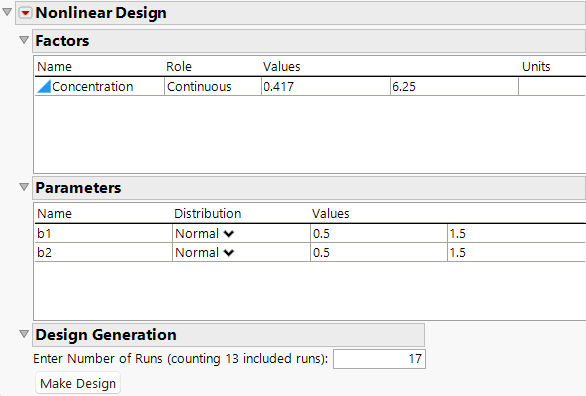The width and height of the screenshot is (586, 396).
Task: Click the Continuous role cell
Action: pos(213,87)
